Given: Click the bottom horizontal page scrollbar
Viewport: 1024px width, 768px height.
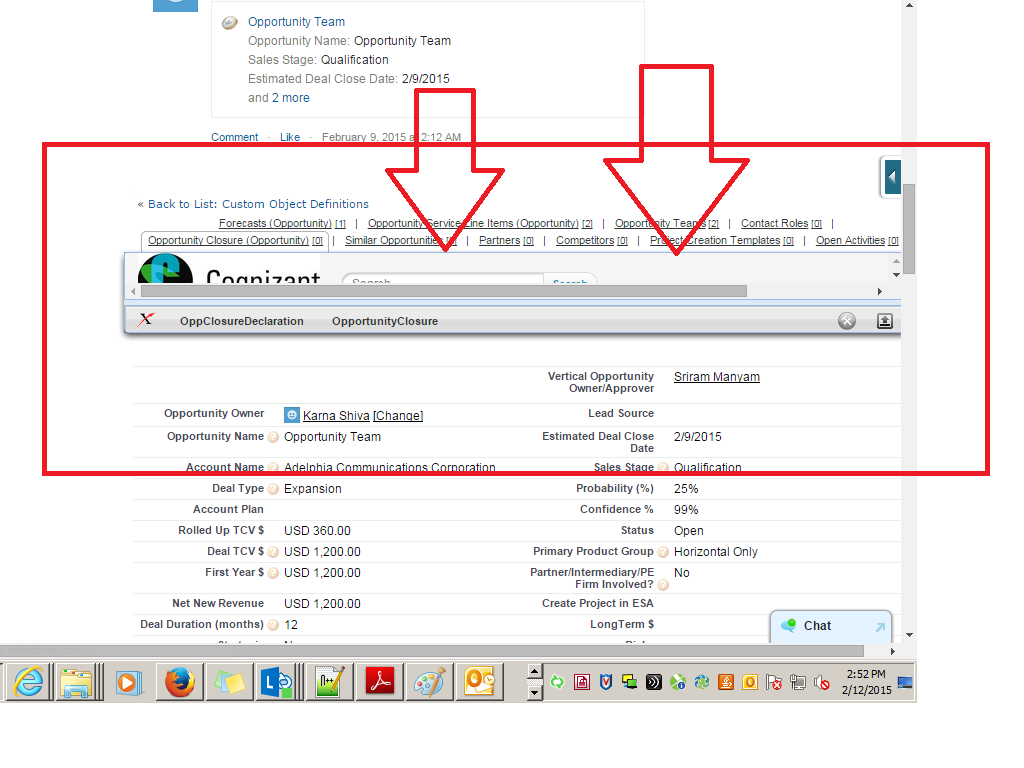Looking at the screenshot, I should 432,651.
